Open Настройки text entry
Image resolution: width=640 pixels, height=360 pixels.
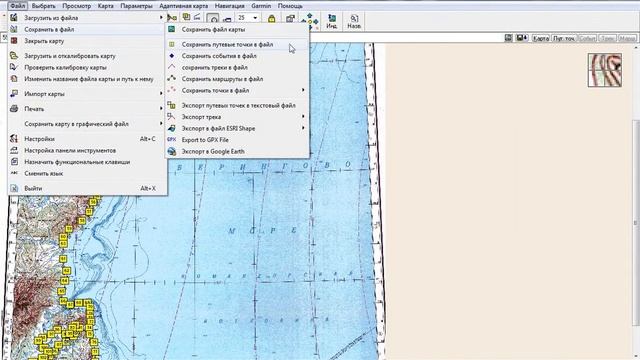(x=39, y=139)
